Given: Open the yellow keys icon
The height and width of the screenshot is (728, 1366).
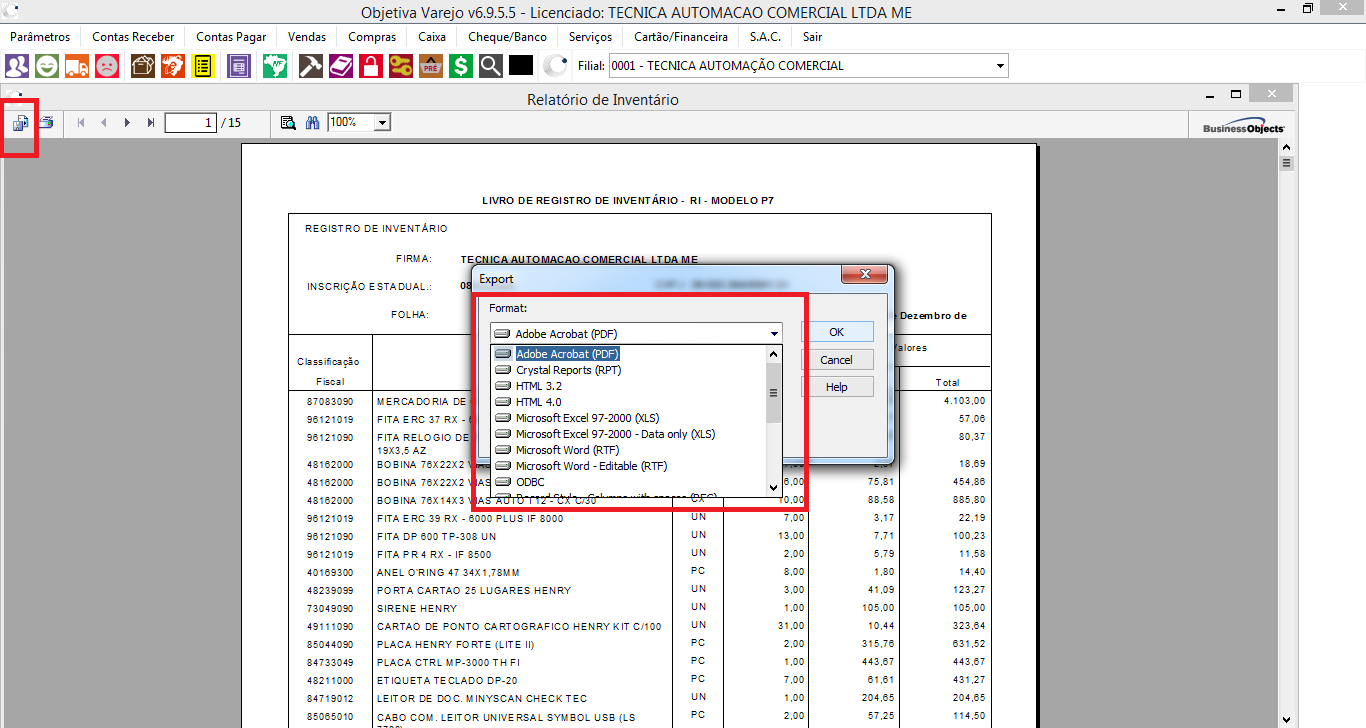Looking at the screenshot, I should click(x=401, y=66).
